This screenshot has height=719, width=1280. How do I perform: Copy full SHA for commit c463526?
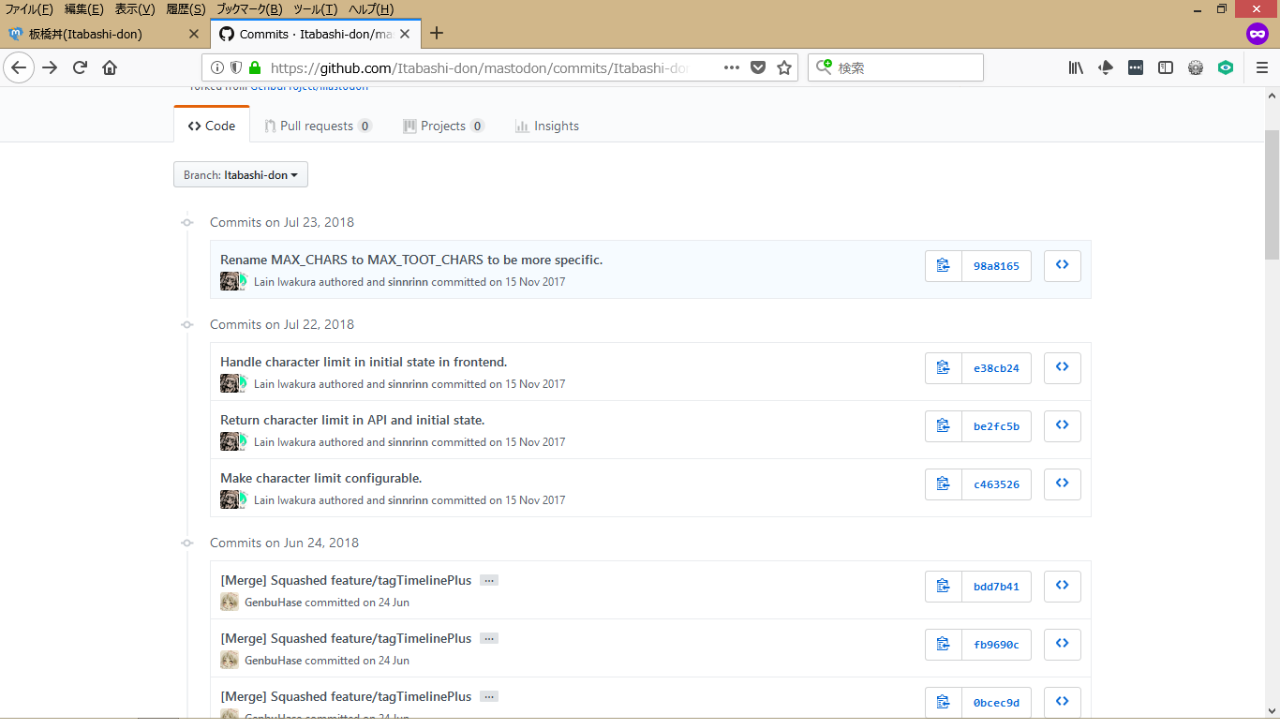point(943,484)
